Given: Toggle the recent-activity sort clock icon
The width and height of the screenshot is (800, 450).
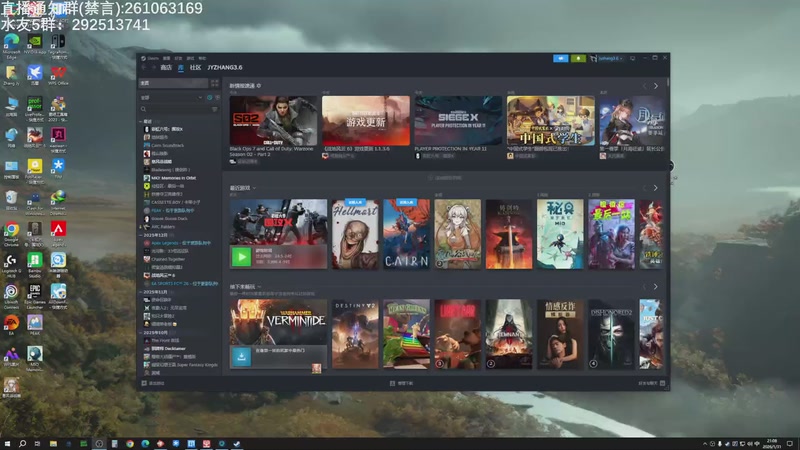Looking at the screenshot, I should click(x=210, y=97).
